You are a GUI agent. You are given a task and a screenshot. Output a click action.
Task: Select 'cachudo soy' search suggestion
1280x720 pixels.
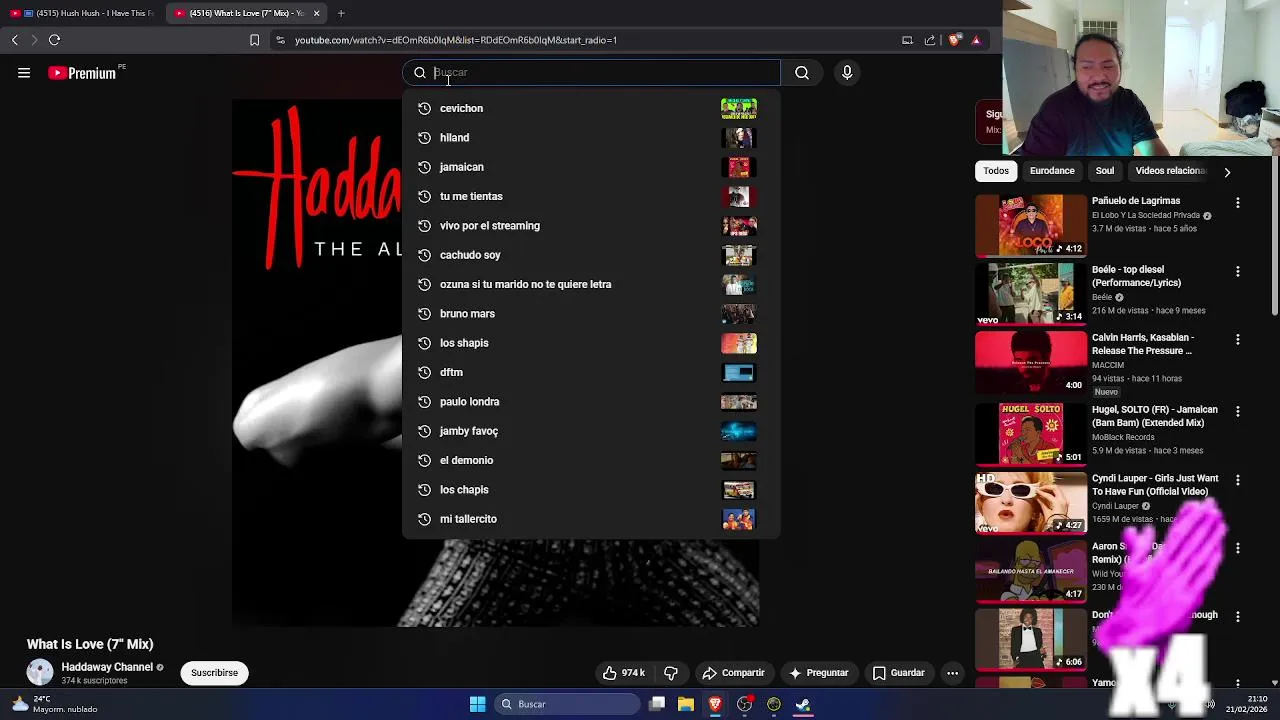[590, 255]
